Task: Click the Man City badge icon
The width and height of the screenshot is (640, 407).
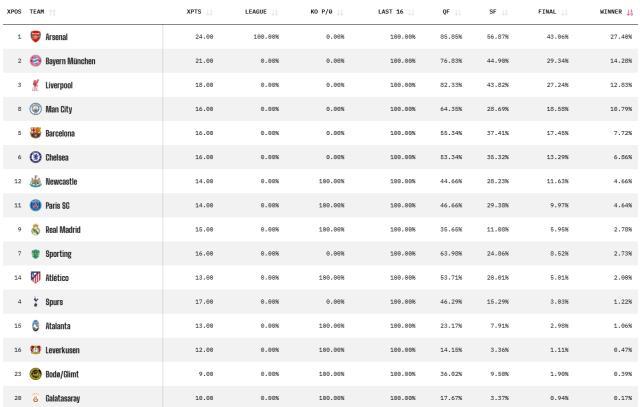Action: point(35,109)
